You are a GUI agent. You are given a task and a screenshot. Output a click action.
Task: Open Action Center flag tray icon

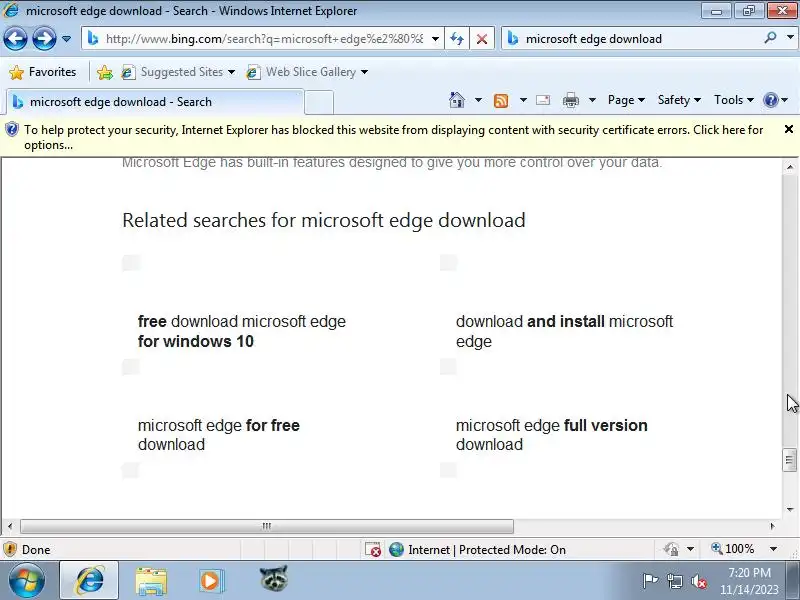(x=649, y=581)
